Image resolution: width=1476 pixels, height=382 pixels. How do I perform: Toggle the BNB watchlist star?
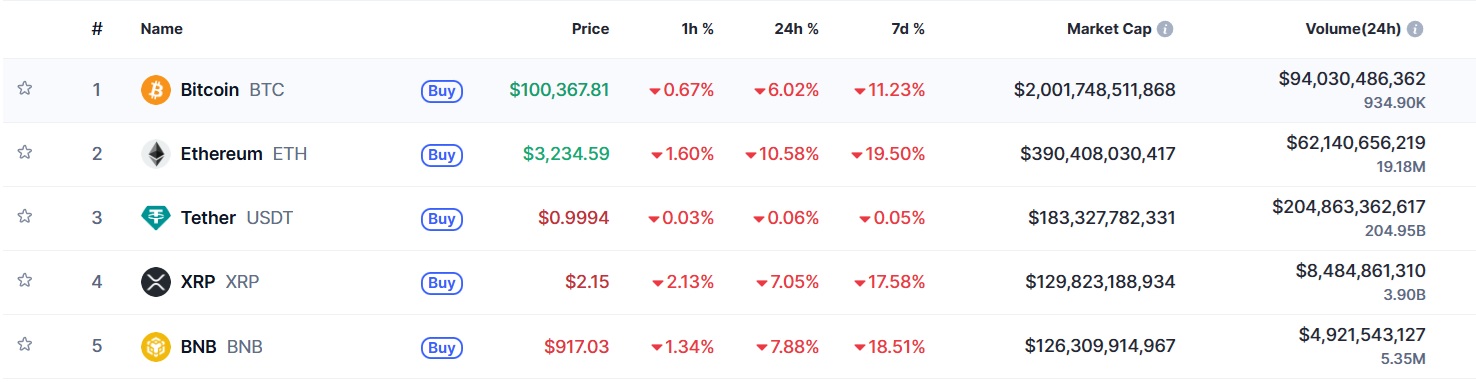click(x=25, y=345)
